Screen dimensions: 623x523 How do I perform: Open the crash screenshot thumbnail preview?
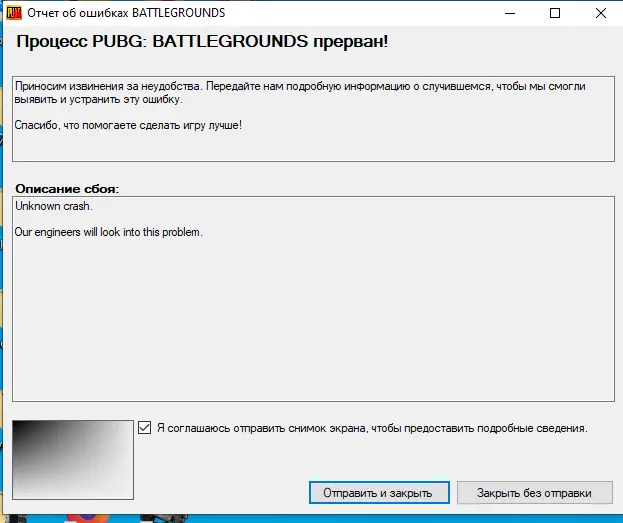click(73, 460)
